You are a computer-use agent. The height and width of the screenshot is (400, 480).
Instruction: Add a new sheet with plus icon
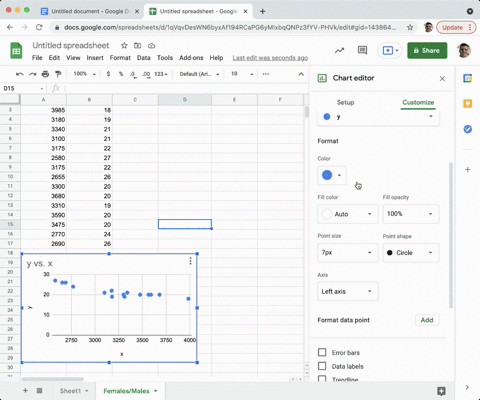click(x=25, y=390)
